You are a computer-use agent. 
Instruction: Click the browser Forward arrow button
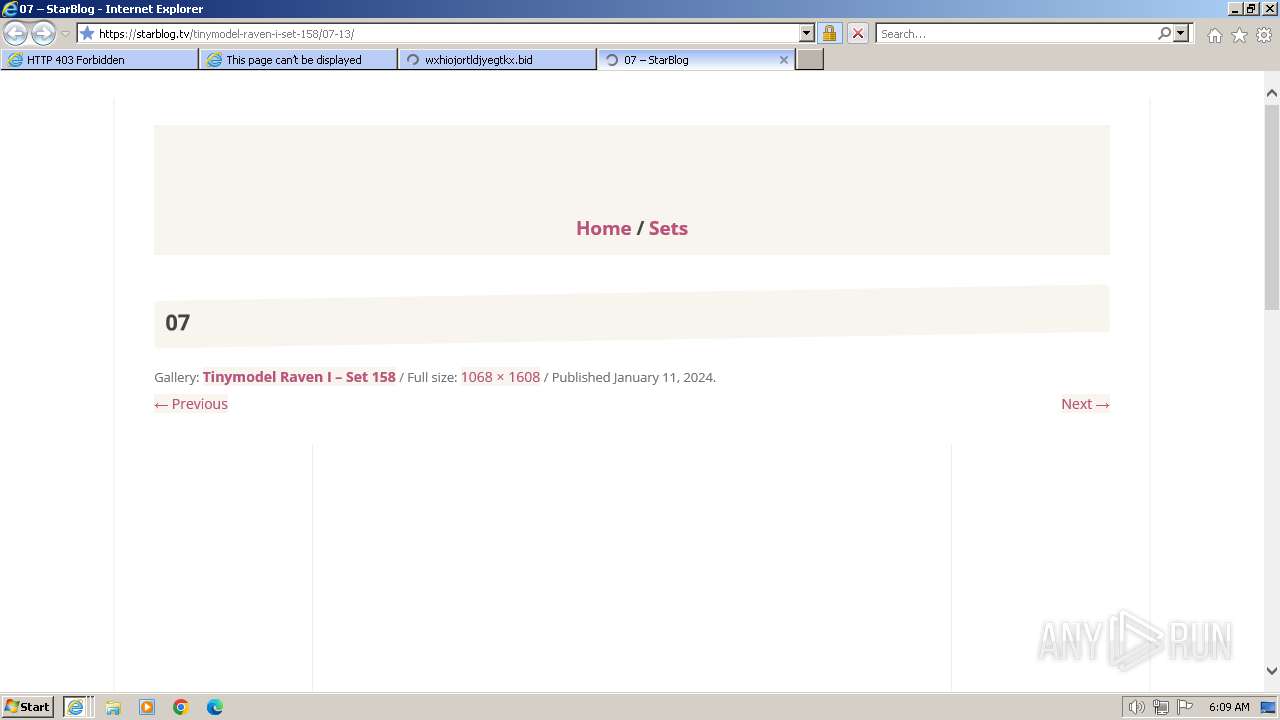click(43, 33)
